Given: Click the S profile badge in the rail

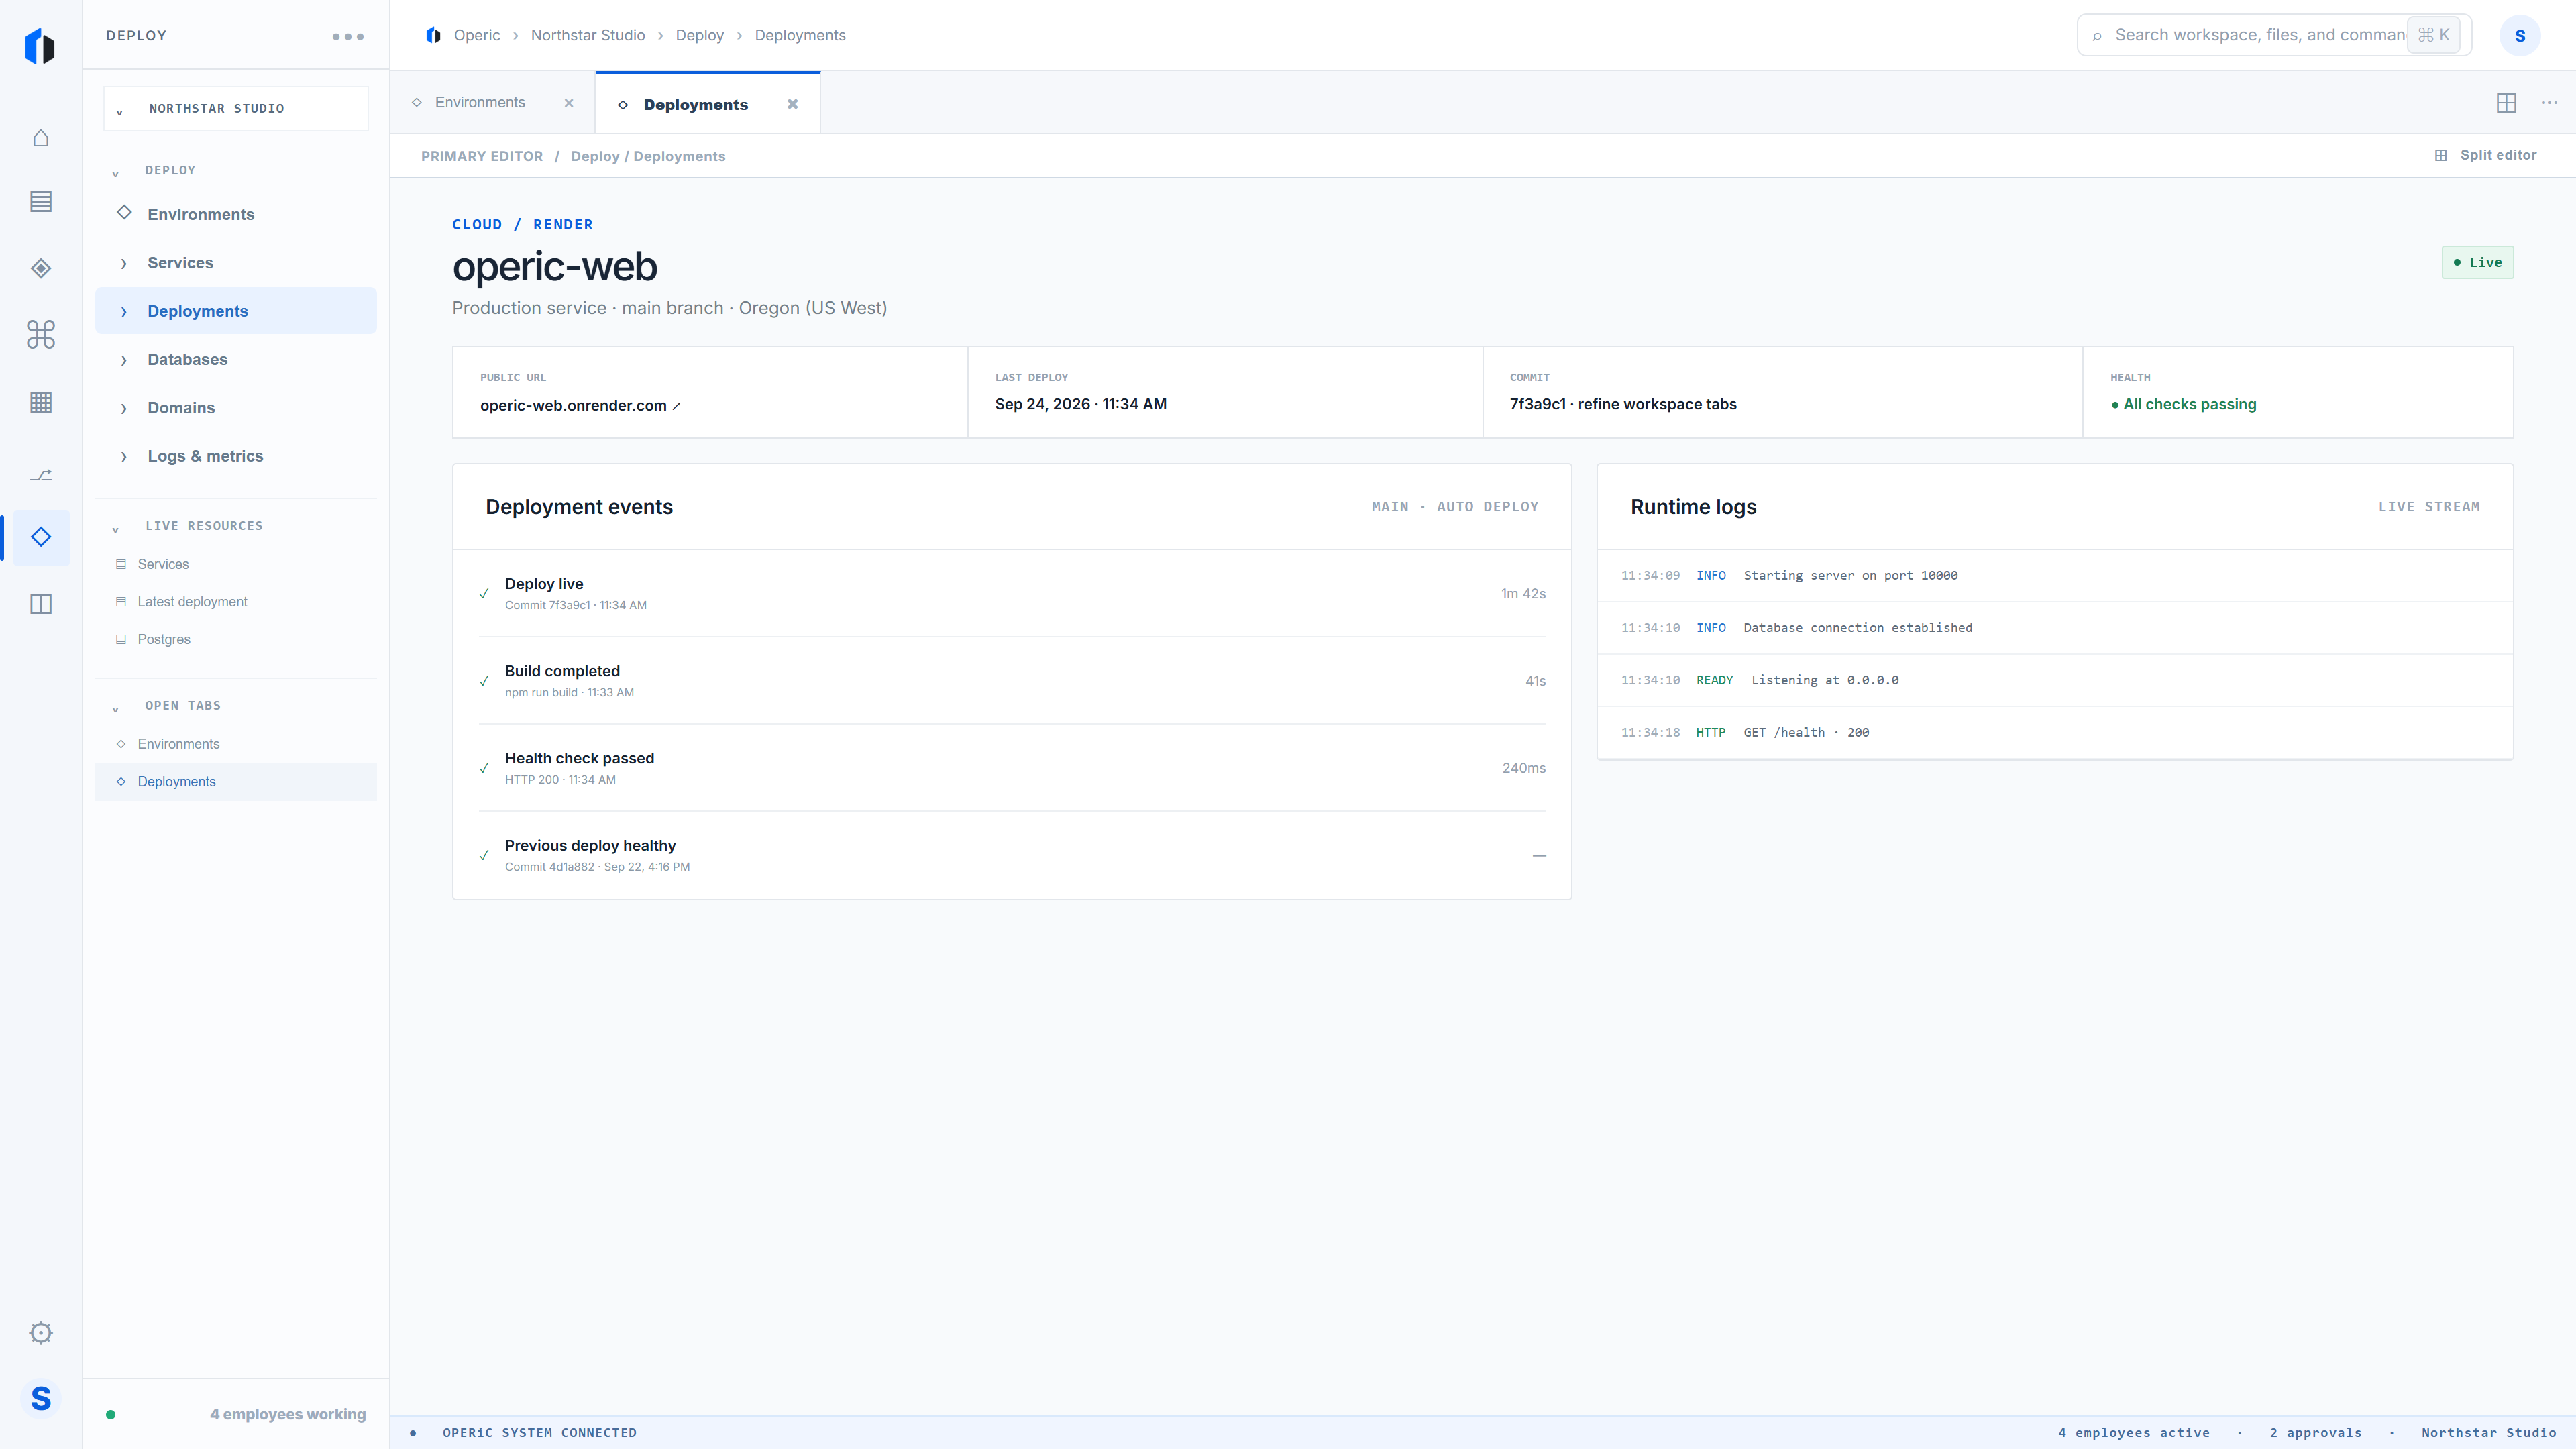Looking at the screenshot, I should click(x=41, y=1398).
